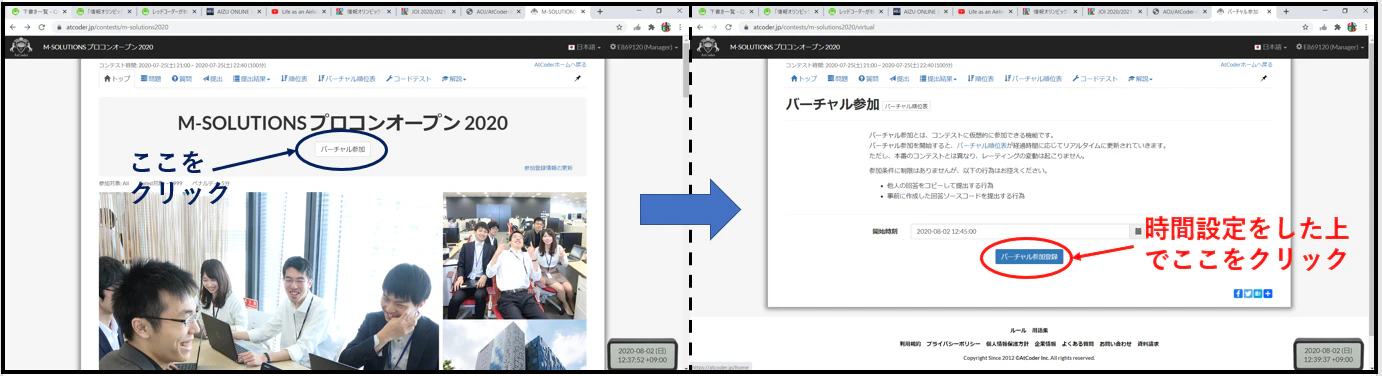1382x376 pixels.
Task: Expand the 提出結果 dropdown in left window
Action: click(x=251, y=78)
